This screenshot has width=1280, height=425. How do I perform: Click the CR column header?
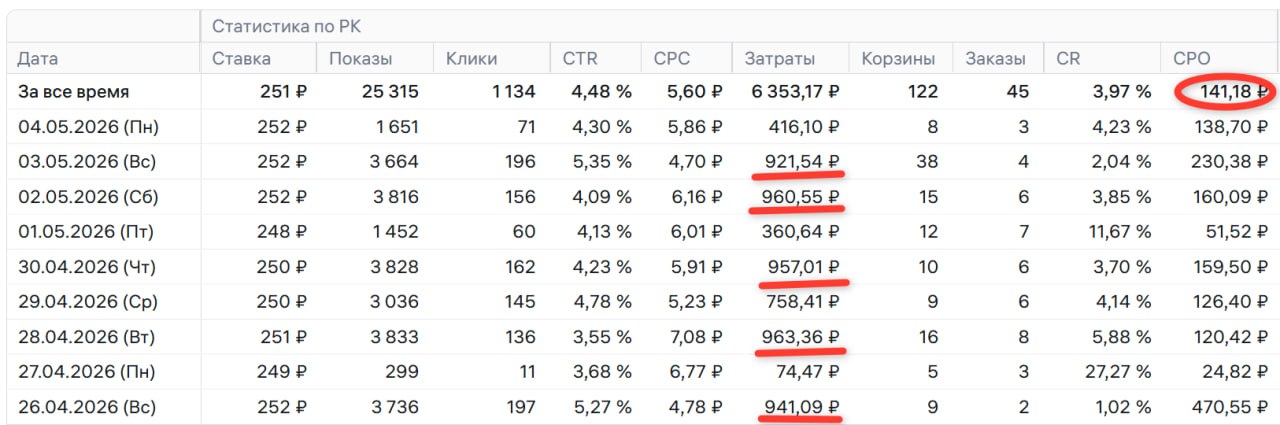click(x=1067, y=59)
